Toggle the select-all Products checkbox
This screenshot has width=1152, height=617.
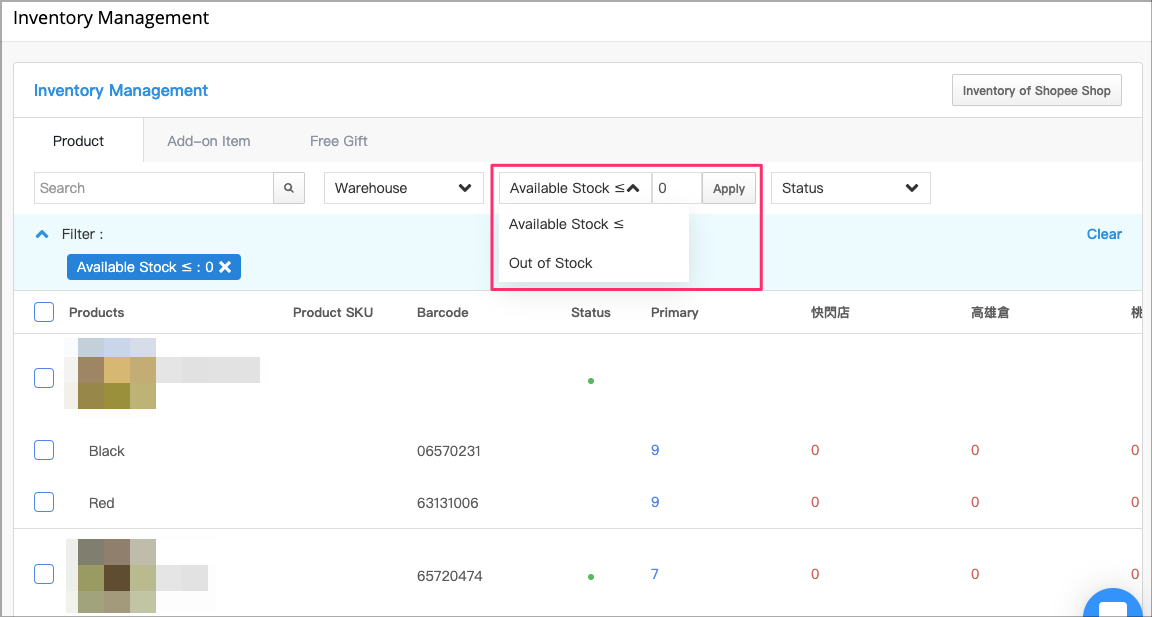pyautogui.click(x=44, y=312)
